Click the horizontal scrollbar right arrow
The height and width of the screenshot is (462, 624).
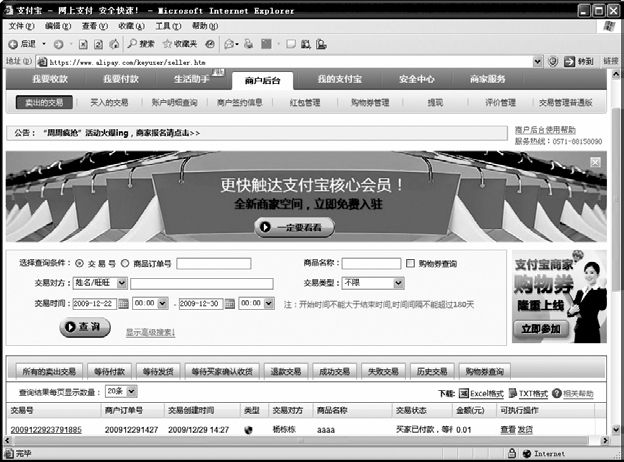pos(605,441)
